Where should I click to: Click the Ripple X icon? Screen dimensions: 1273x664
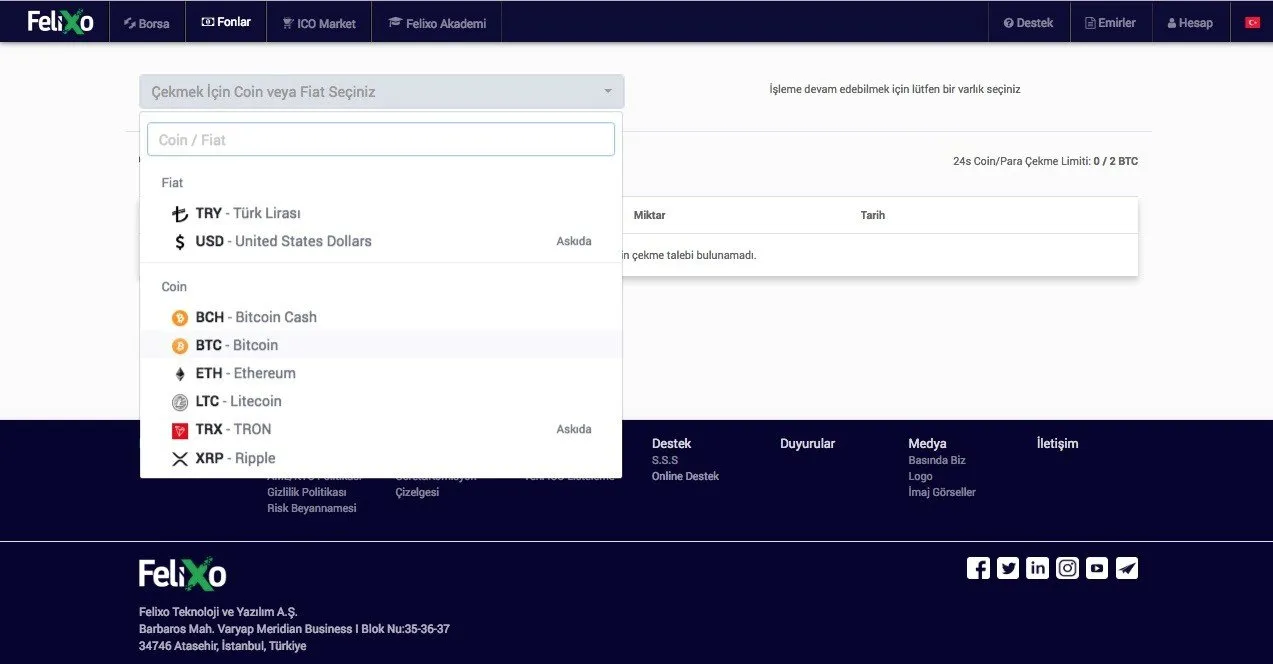[180, 459]
